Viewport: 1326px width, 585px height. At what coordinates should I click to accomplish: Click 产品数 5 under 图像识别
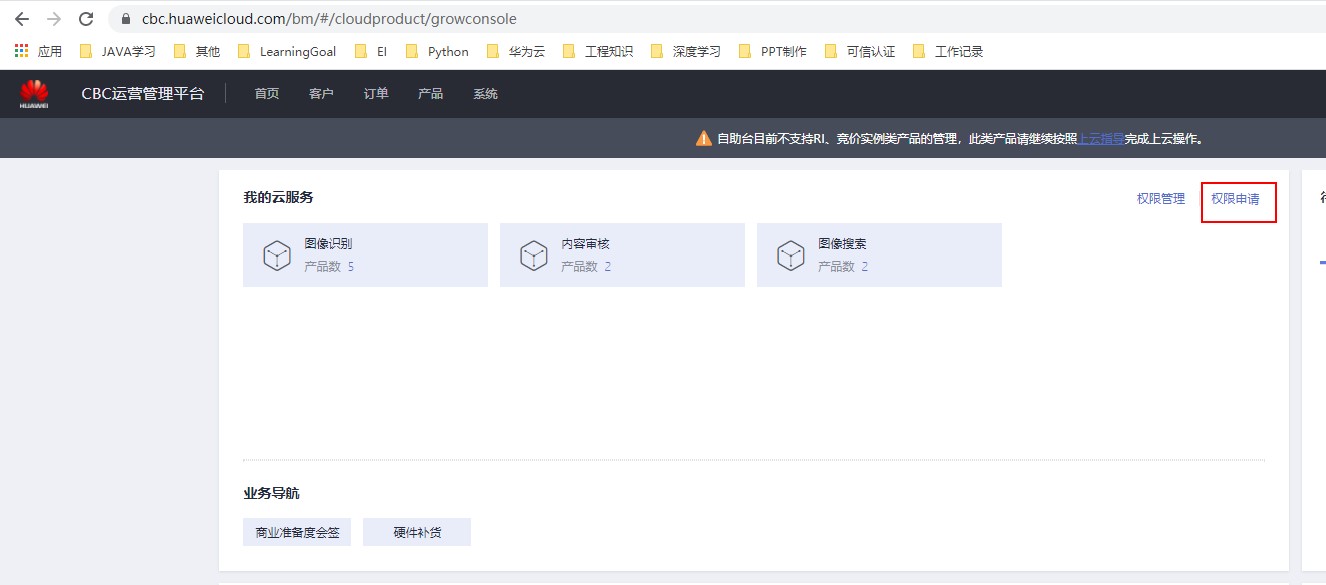point(329,267)
